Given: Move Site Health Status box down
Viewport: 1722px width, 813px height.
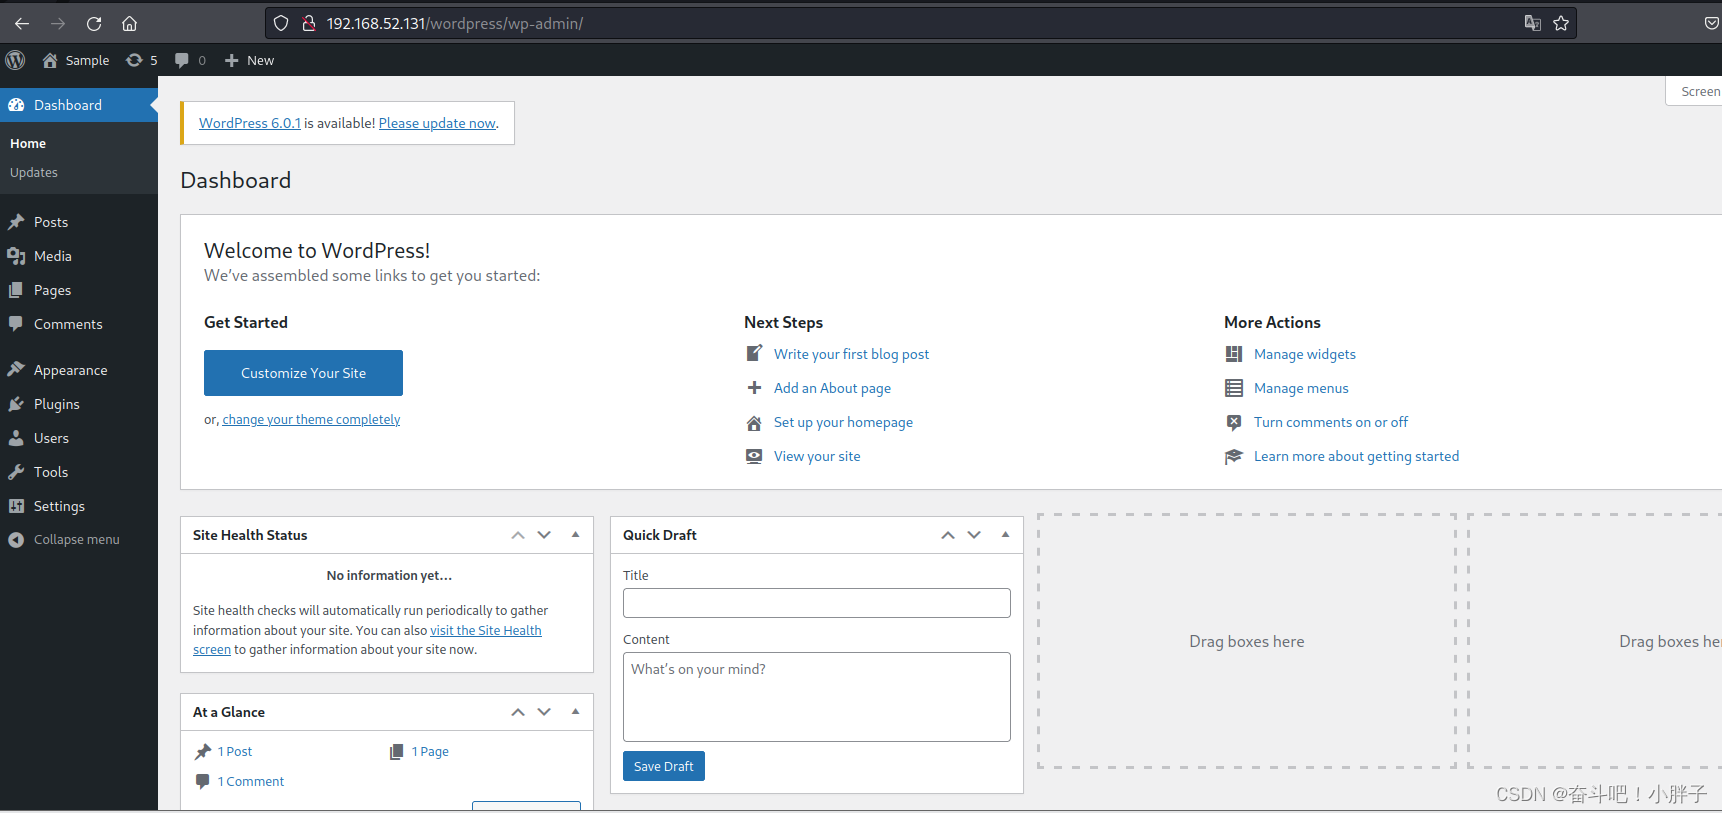Looking at the screenshot, I should tap(544, 535).
